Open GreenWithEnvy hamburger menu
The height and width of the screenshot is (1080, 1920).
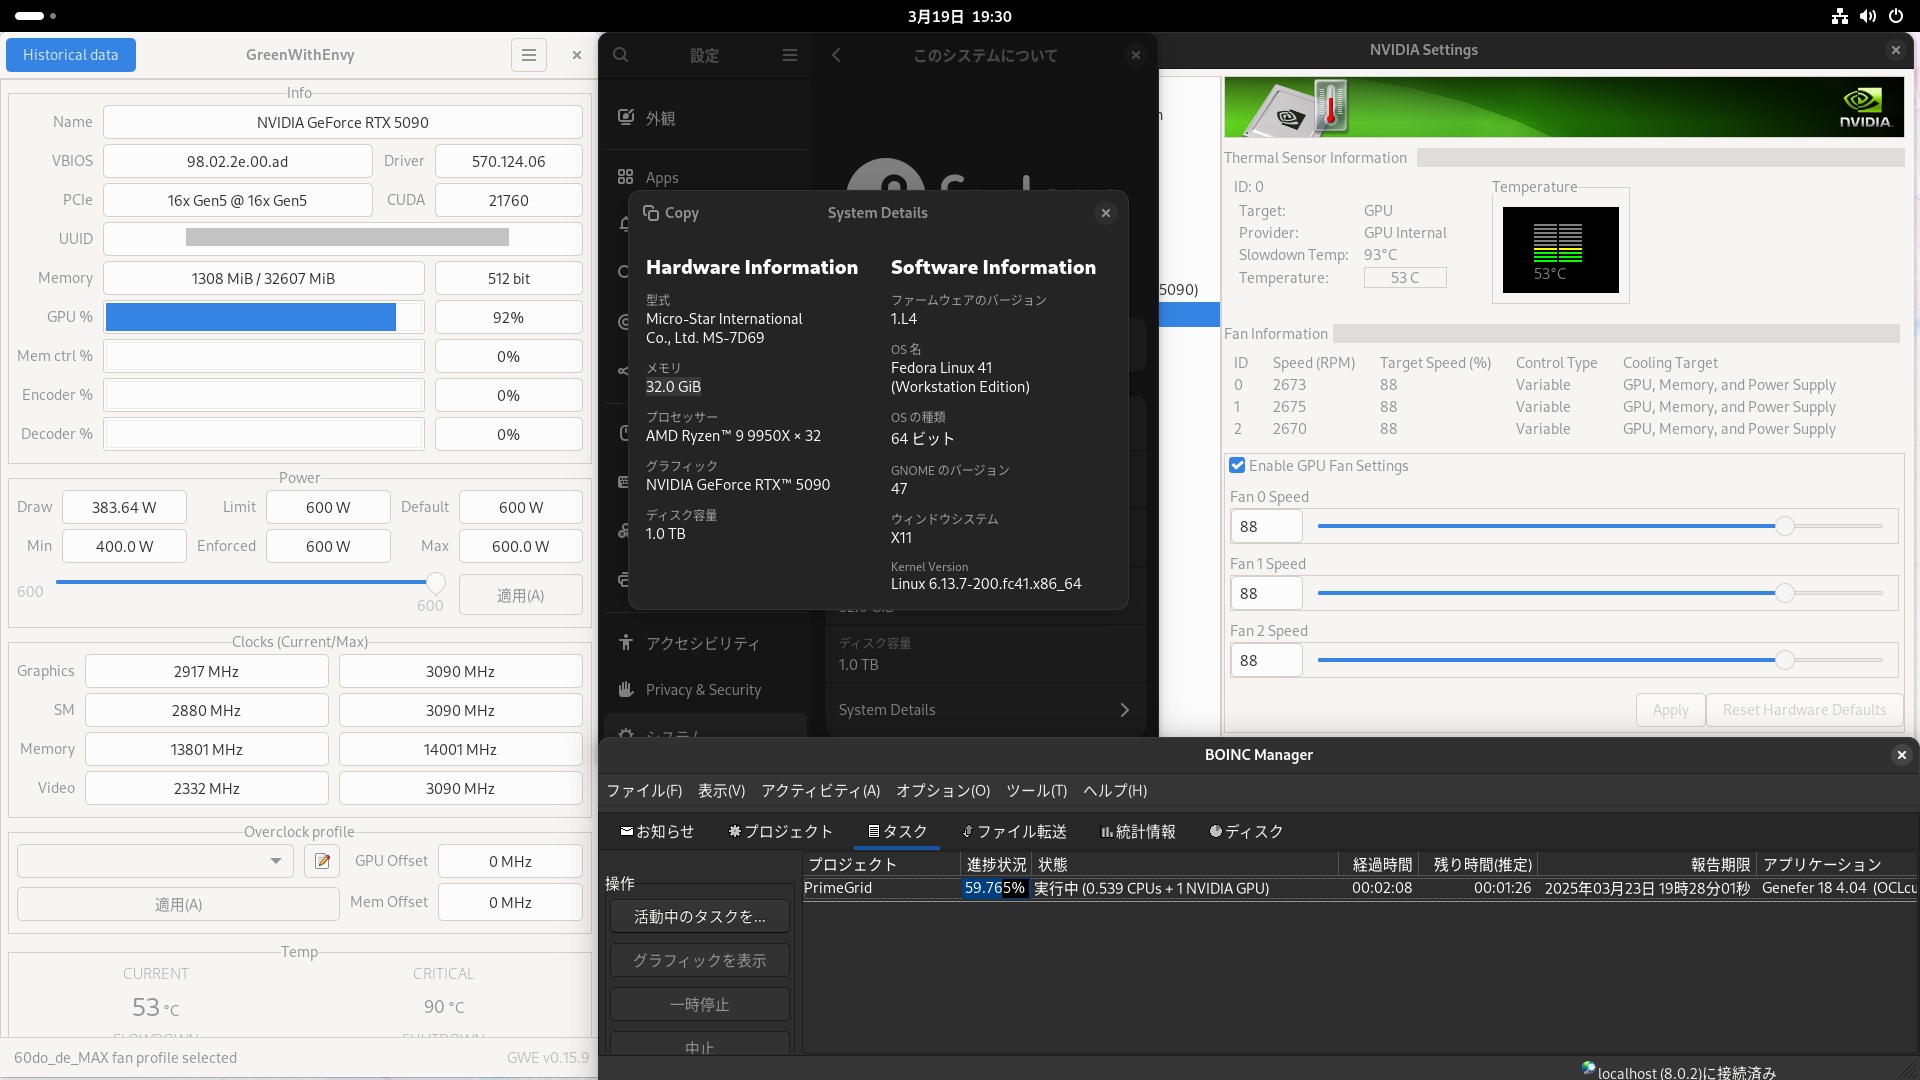(x=528, y=55)
